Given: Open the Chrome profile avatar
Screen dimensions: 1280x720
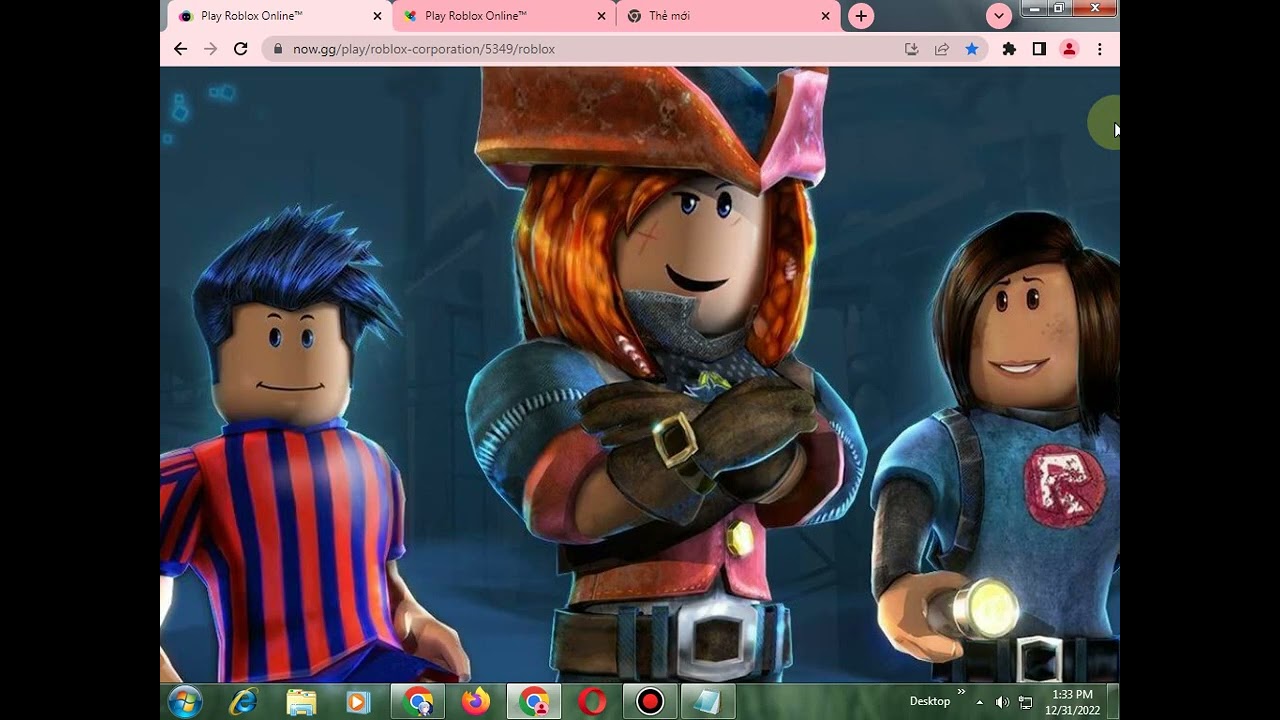Looking at the screenshot, I should [x=1069, y=49].
